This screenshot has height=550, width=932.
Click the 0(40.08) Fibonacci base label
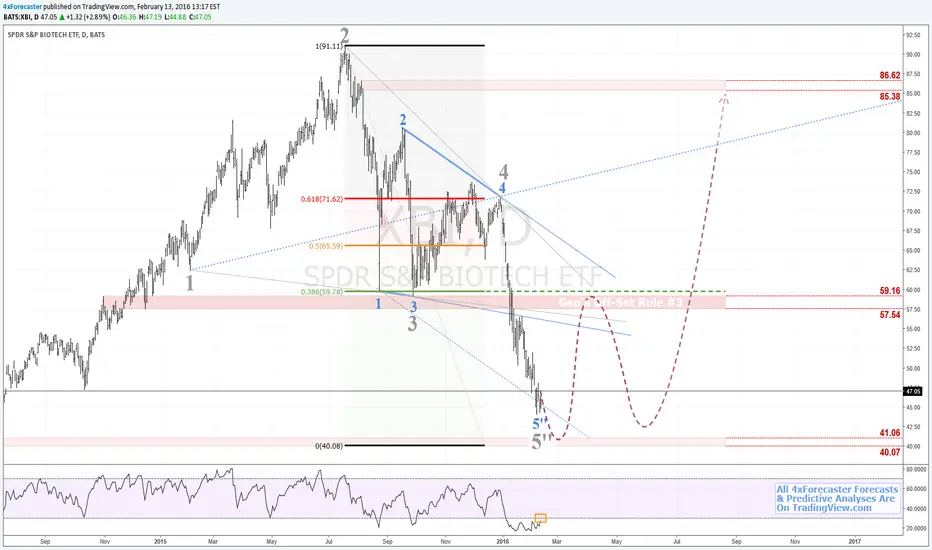pyautogui.click(x=329, y=446)
